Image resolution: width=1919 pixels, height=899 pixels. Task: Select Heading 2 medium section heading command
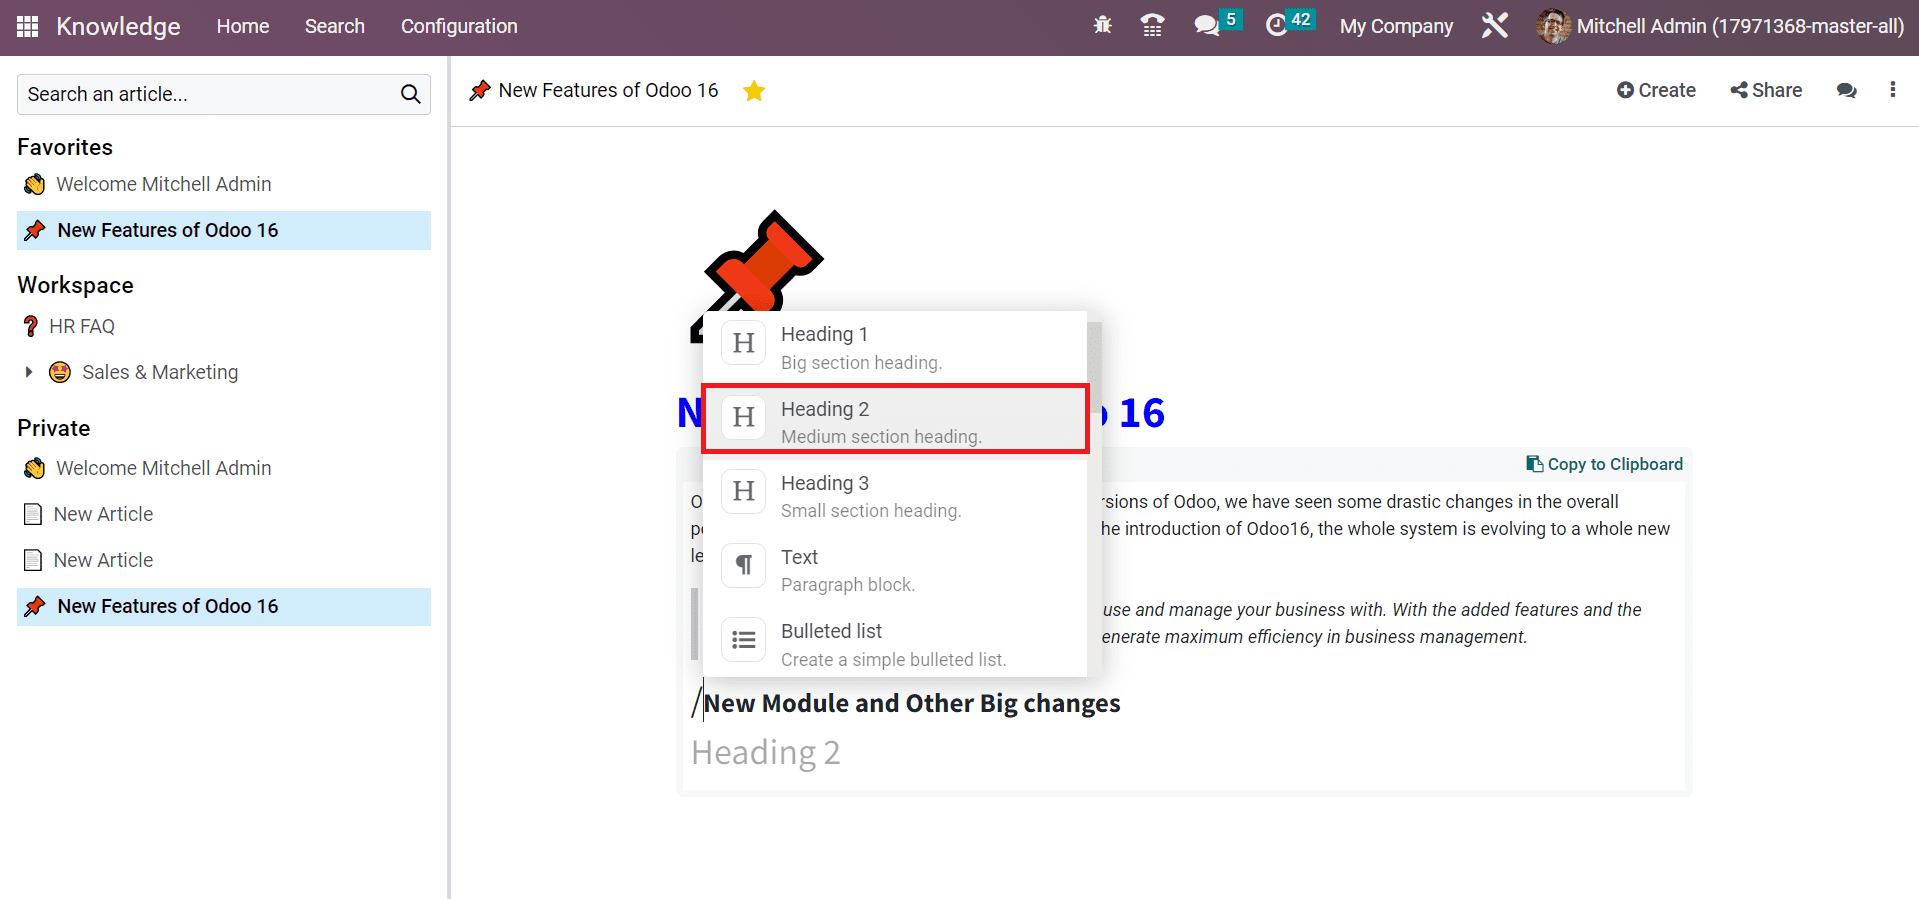tap(895, 418)
